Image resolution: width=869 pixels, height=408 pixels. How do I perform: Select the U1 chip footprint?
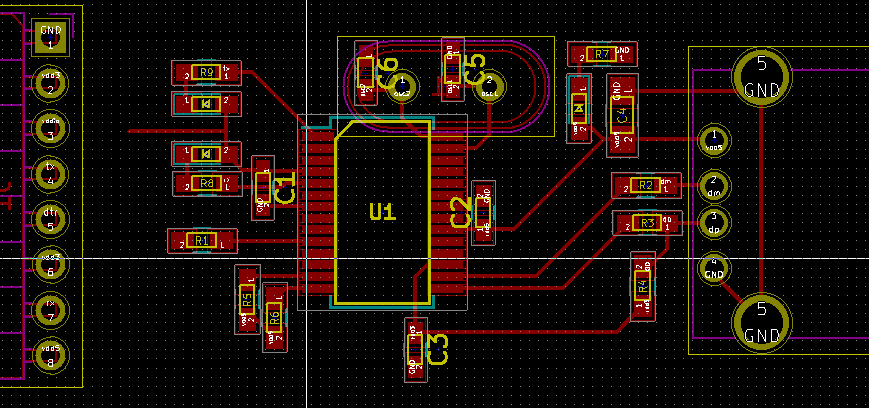[x=382, y=212]
